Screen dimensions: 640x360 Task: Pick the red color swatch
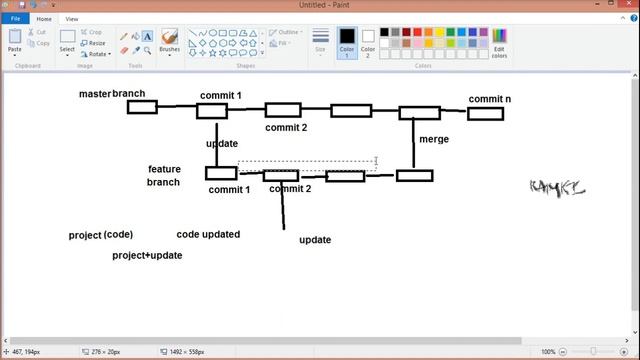click(418, 32)
